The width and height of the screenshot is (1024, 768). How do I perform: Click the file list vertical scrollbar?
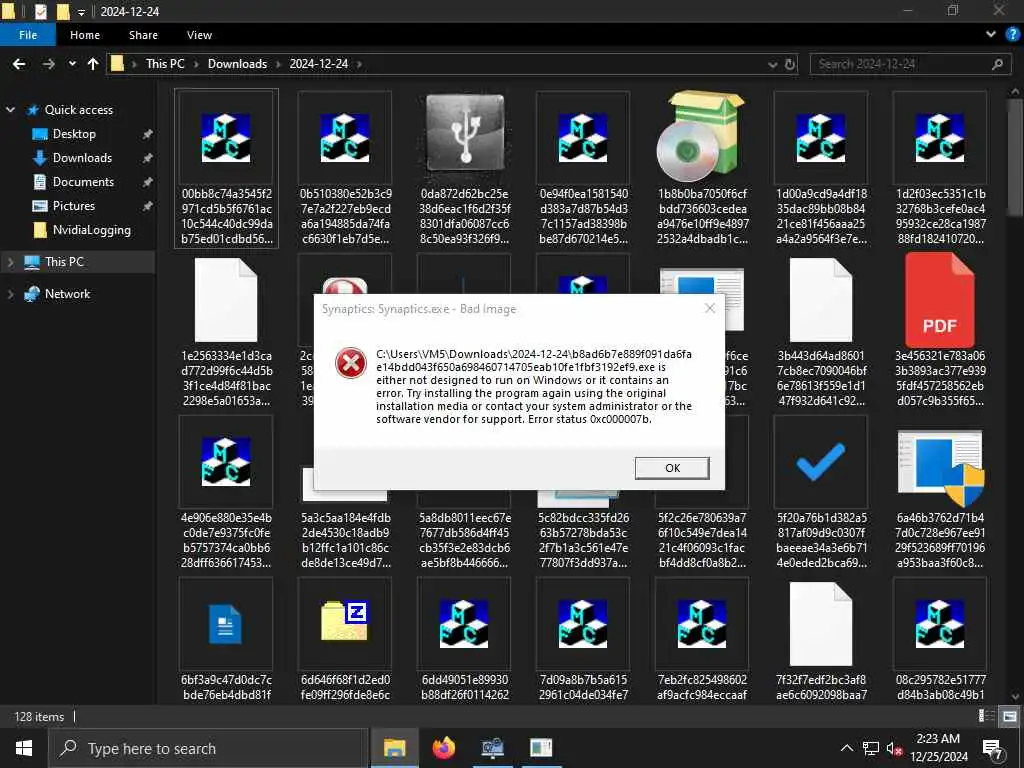pos(1015,158)
